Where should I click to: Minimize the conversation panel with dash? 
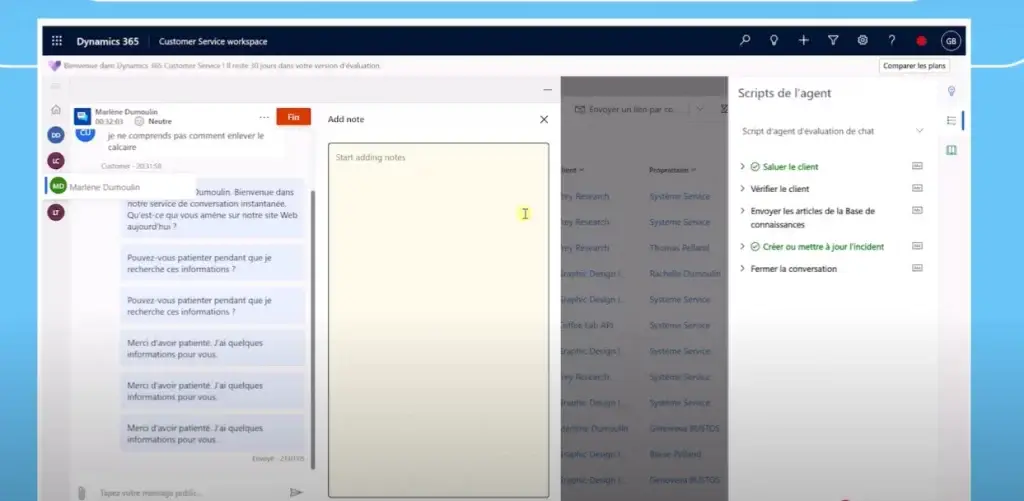[x=547, y=89]
